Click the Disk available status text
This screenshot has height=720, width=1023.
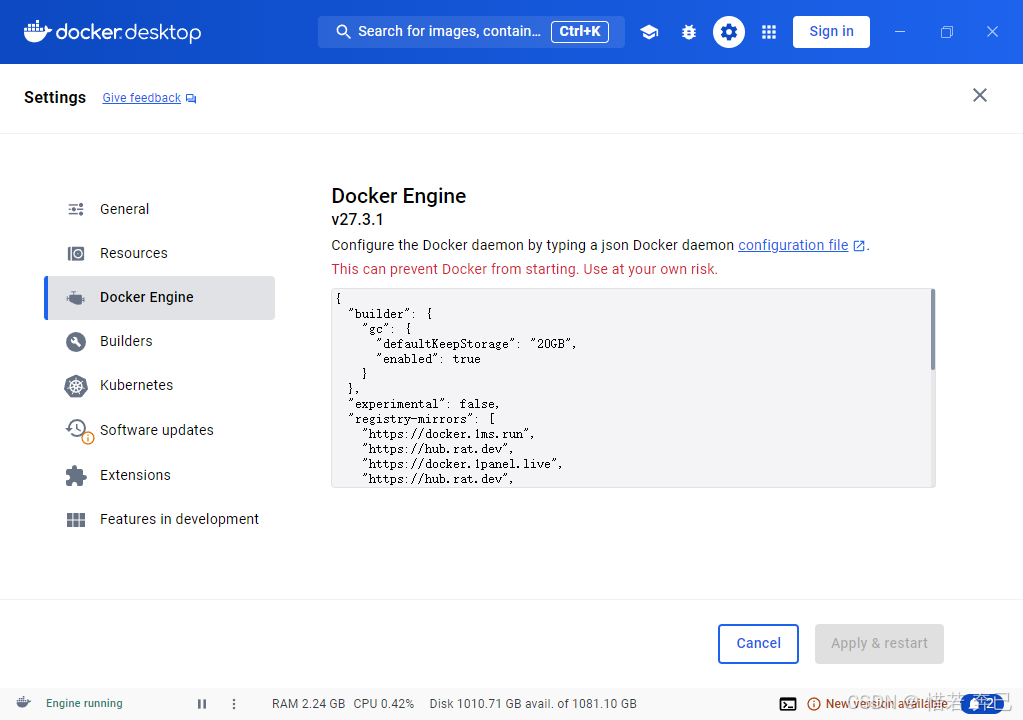tap(533, 704)
